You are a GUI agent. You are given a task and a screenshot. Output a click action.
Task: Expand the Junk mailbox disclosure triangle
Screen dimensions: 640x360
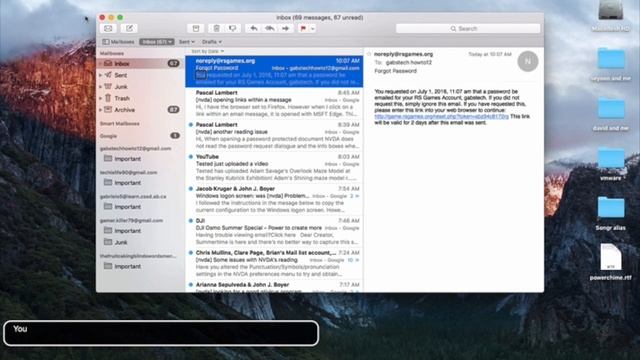(100, 87)
